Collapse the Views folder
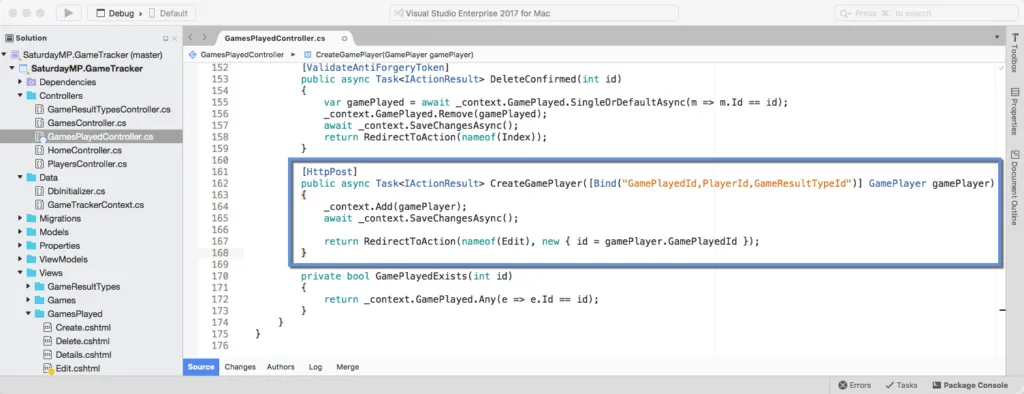 tap(20, 273)
